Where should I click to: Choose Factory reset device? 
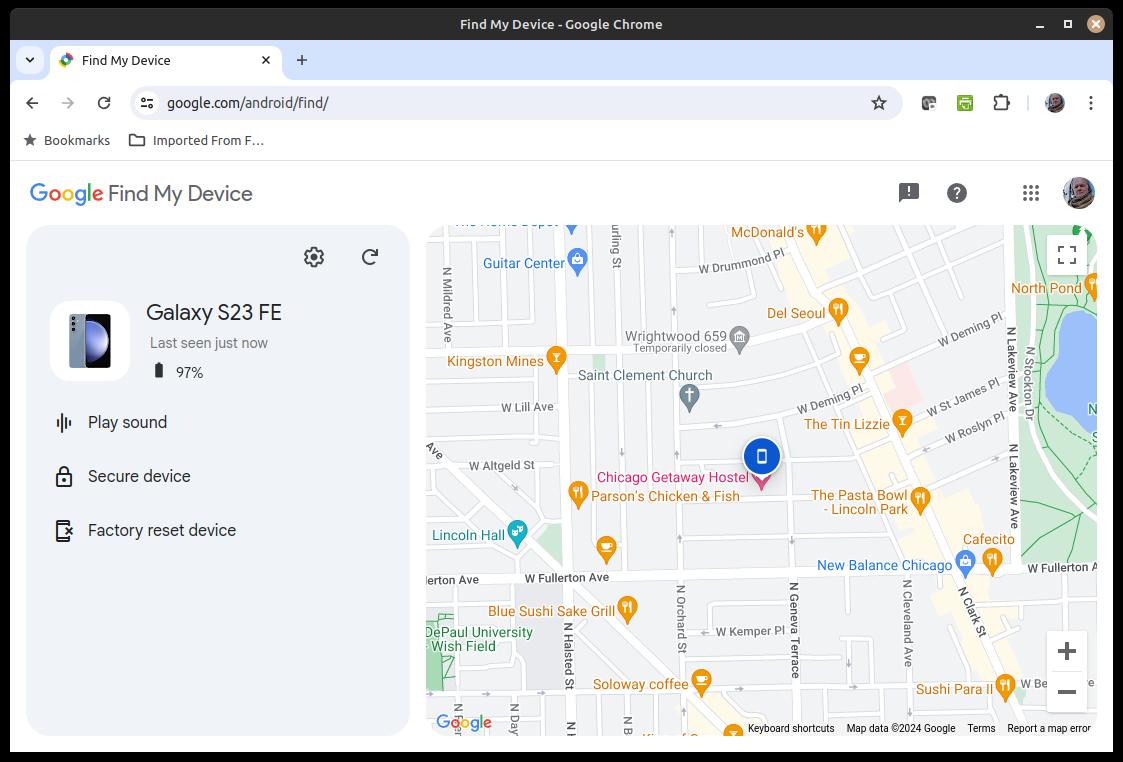pos(162,531)
